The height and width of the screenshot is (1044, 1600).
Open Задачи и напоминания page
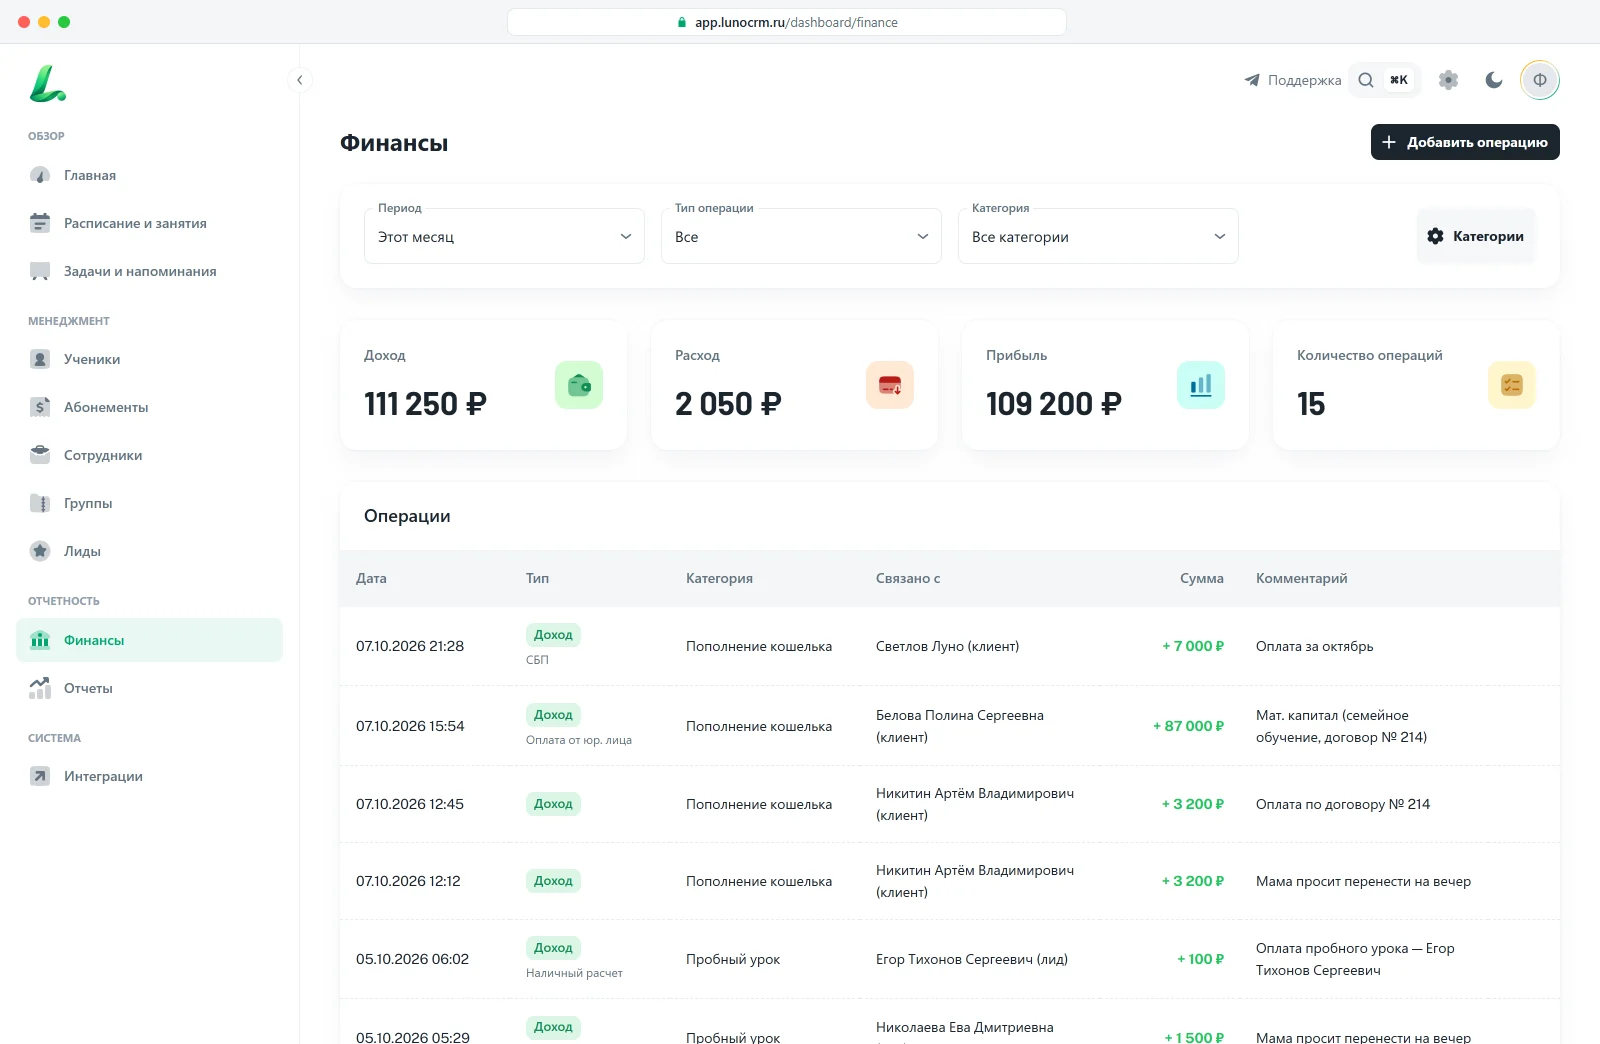pos(149,271)
